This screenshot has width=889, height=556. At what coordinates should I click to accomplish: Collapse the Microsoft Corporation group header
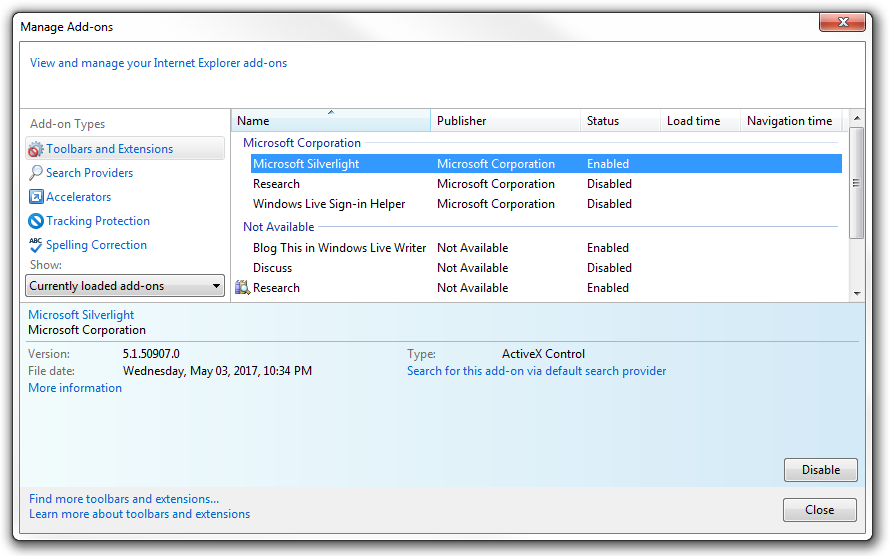(x=302, y=143)
